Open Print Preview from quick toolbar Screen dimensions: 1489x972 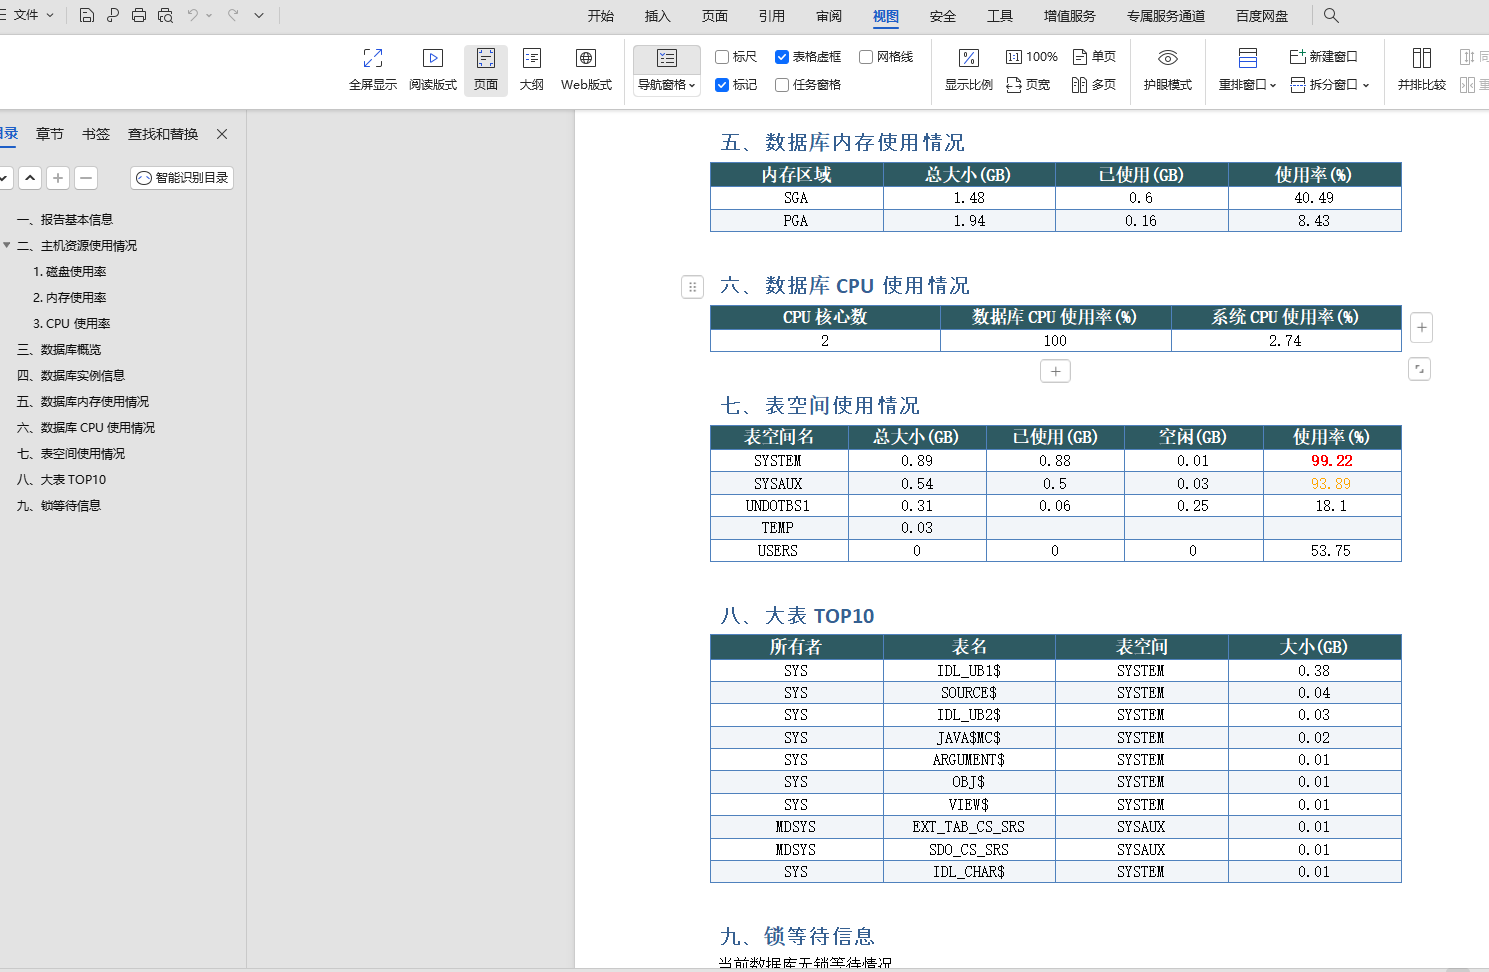point(165,15)
